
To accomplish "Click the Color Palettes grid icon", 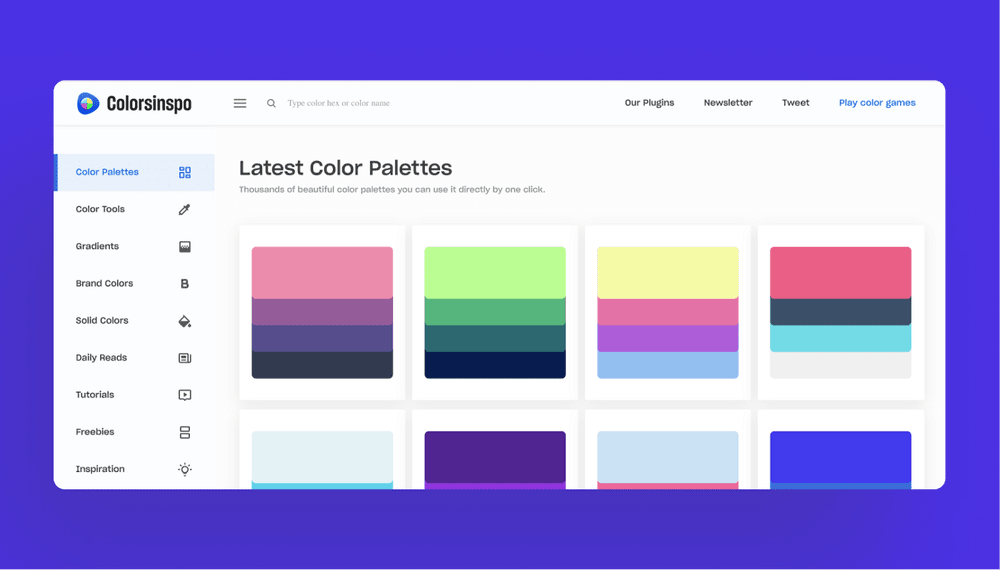I will pos(185,172).
